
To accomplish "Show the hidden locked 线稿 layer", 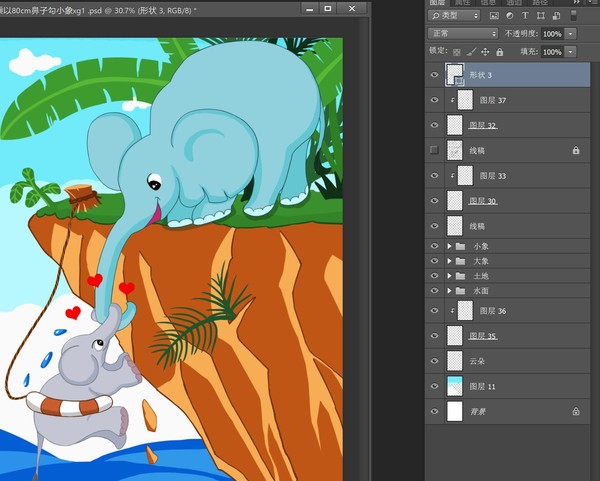I will tap(434, 150).
